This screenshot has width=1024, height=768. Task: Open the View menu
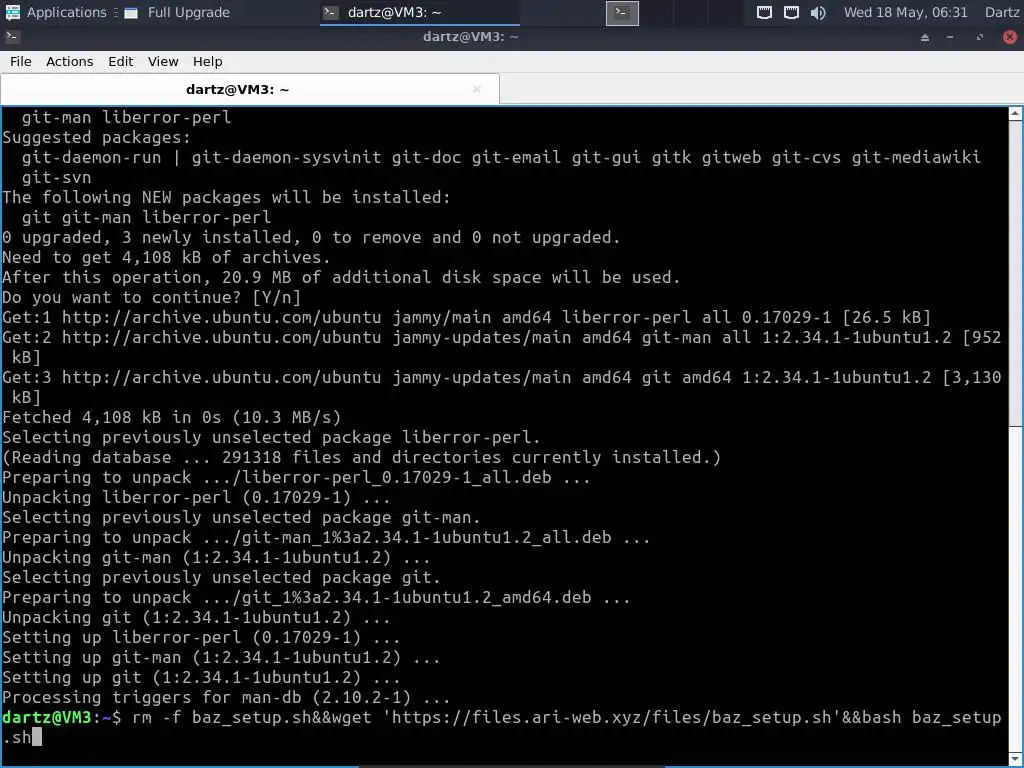pos(163,61)
